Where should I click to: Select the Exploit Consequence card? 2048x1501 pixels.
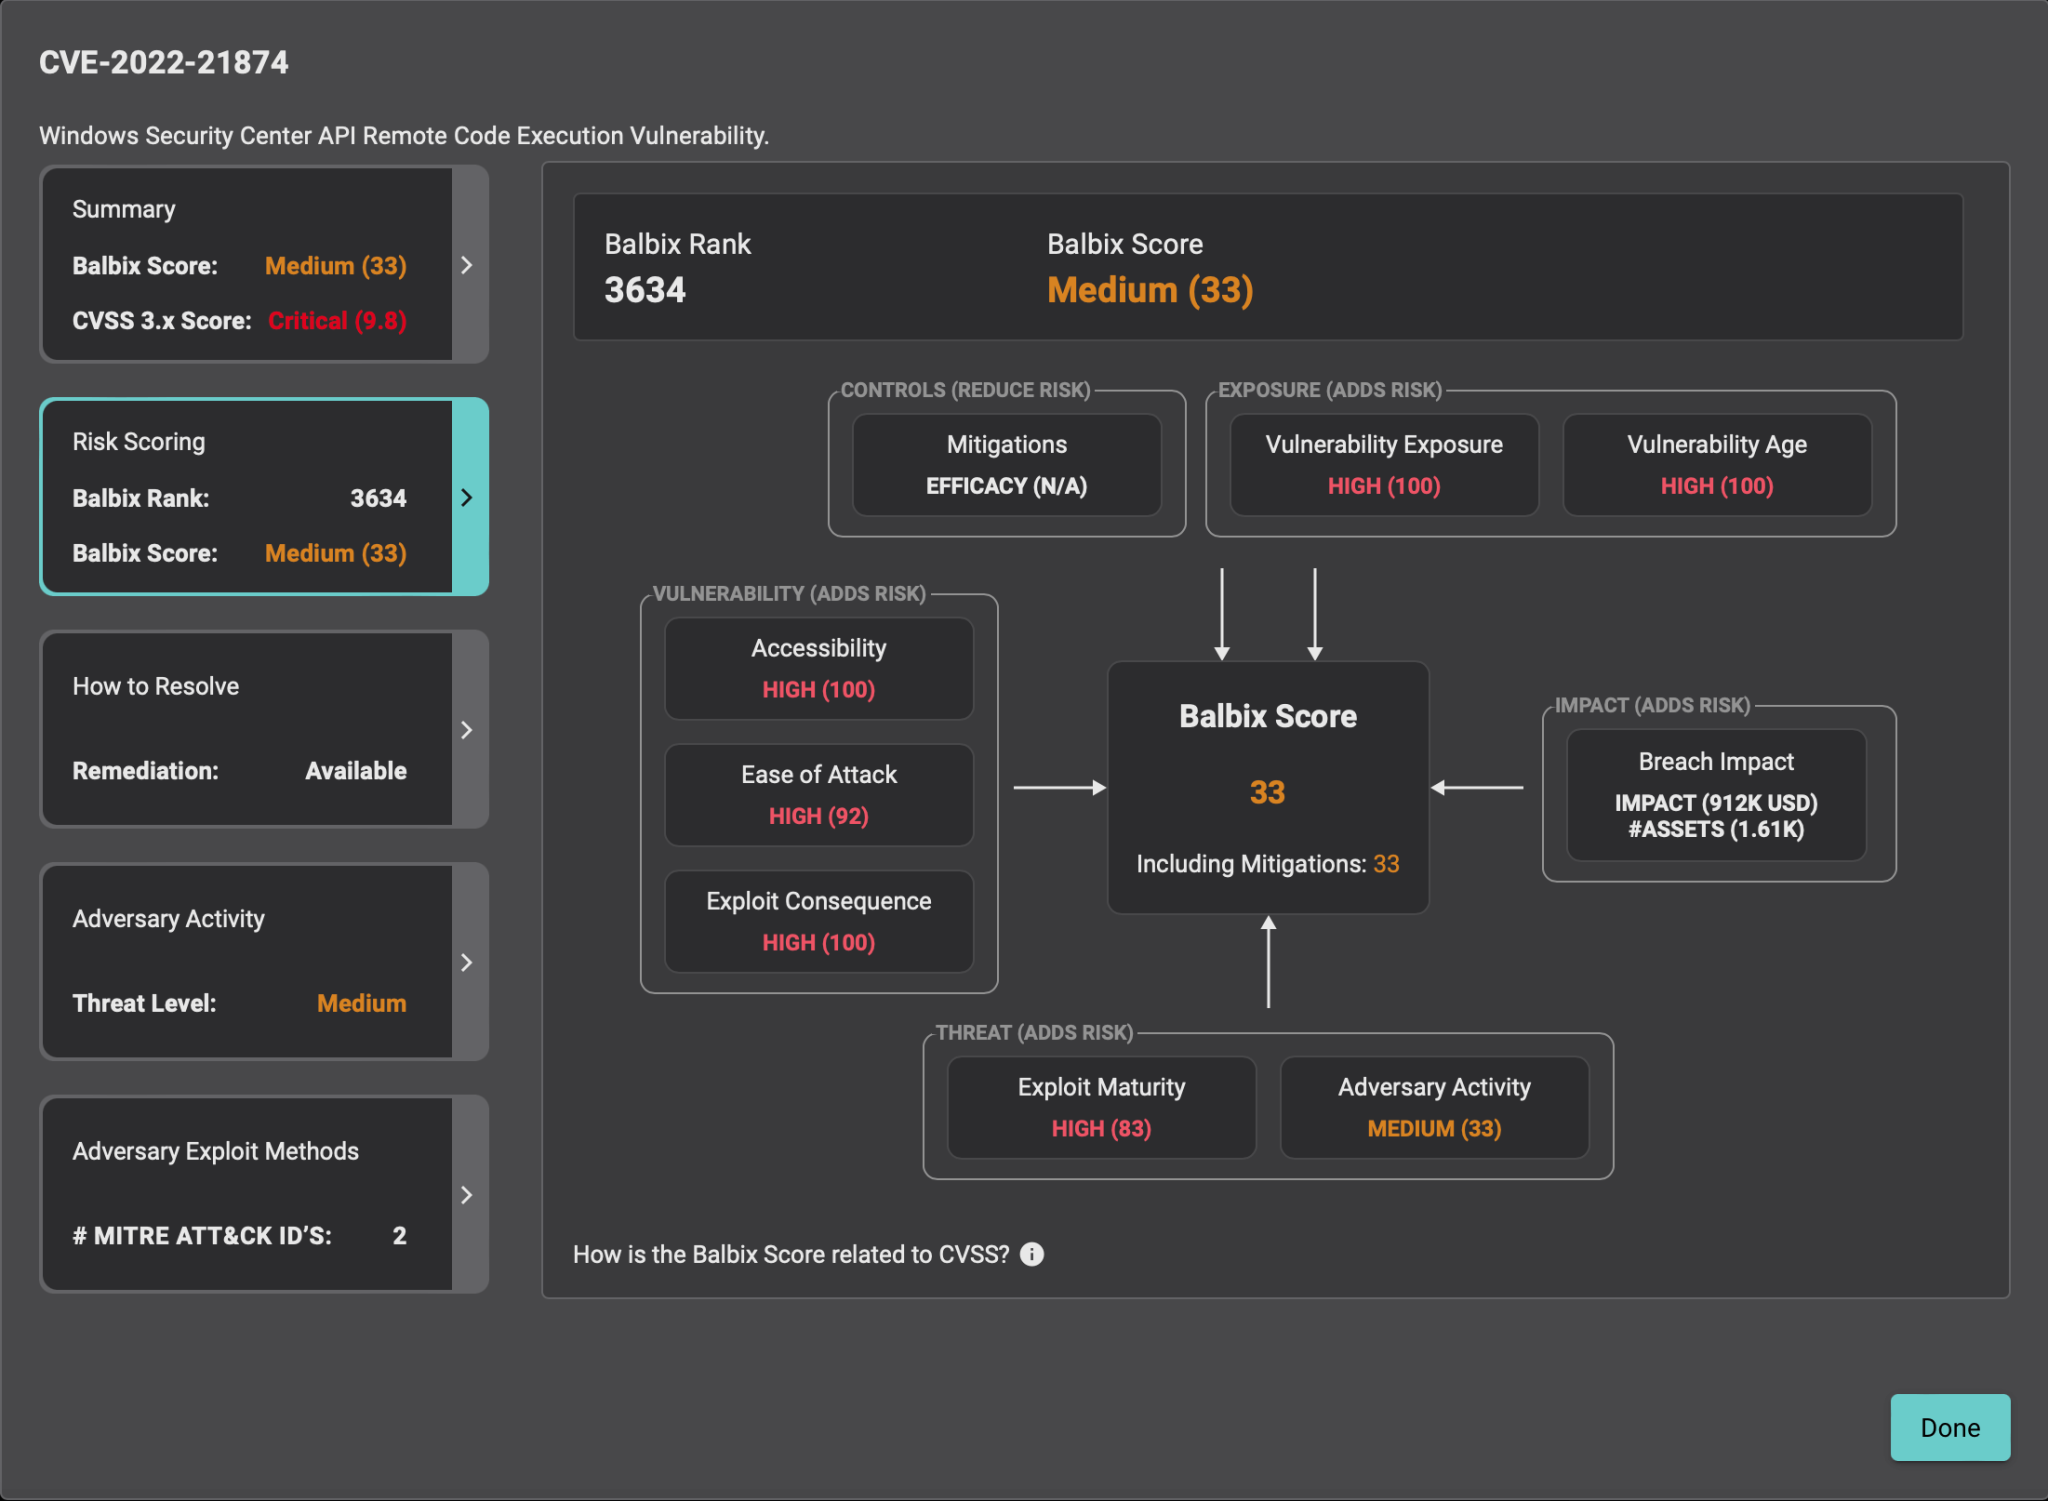pos(818,921)
